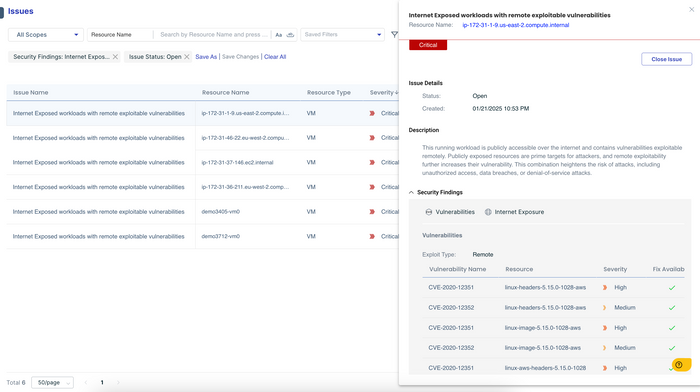This screenshot has height=392, width=700.
Task: Open CVE-2020-12351 for linux-headers-5.15.0-1028-aws
Action: pyautogui.click(x=451, y=288)
